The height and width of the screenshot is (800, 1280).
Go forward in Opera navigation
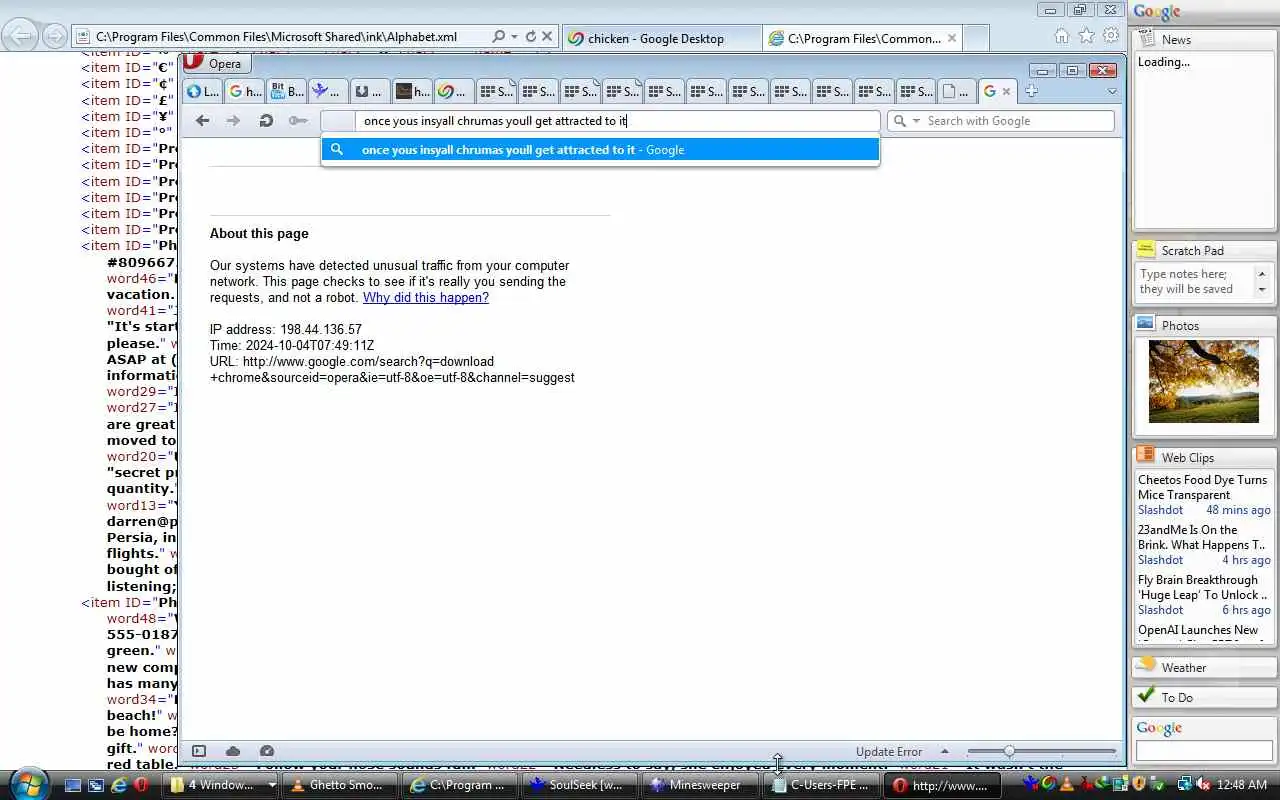click(x=233, y=121)
